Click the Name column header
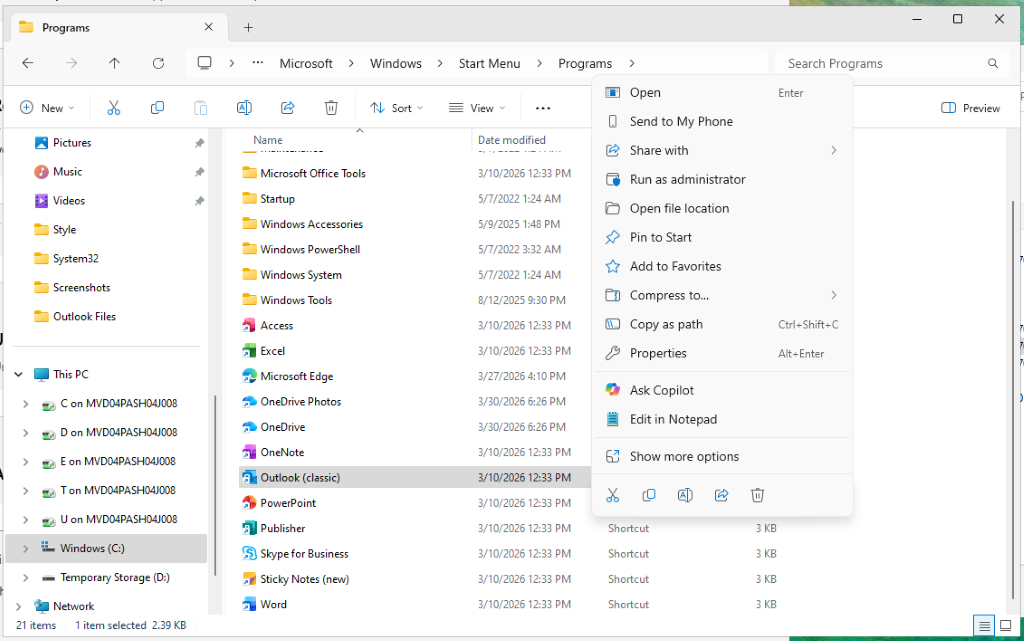Viewport: 1024px width, 641px height. [268, 140]
